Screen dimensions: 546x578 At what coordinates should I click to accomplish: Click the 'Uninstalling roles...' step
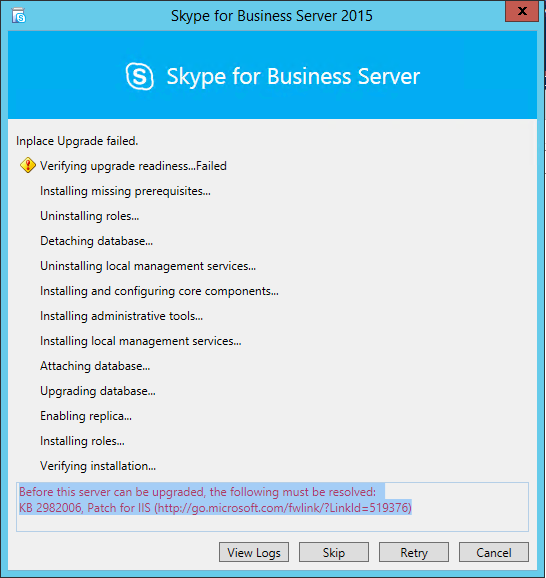click(x=90, y=216)
